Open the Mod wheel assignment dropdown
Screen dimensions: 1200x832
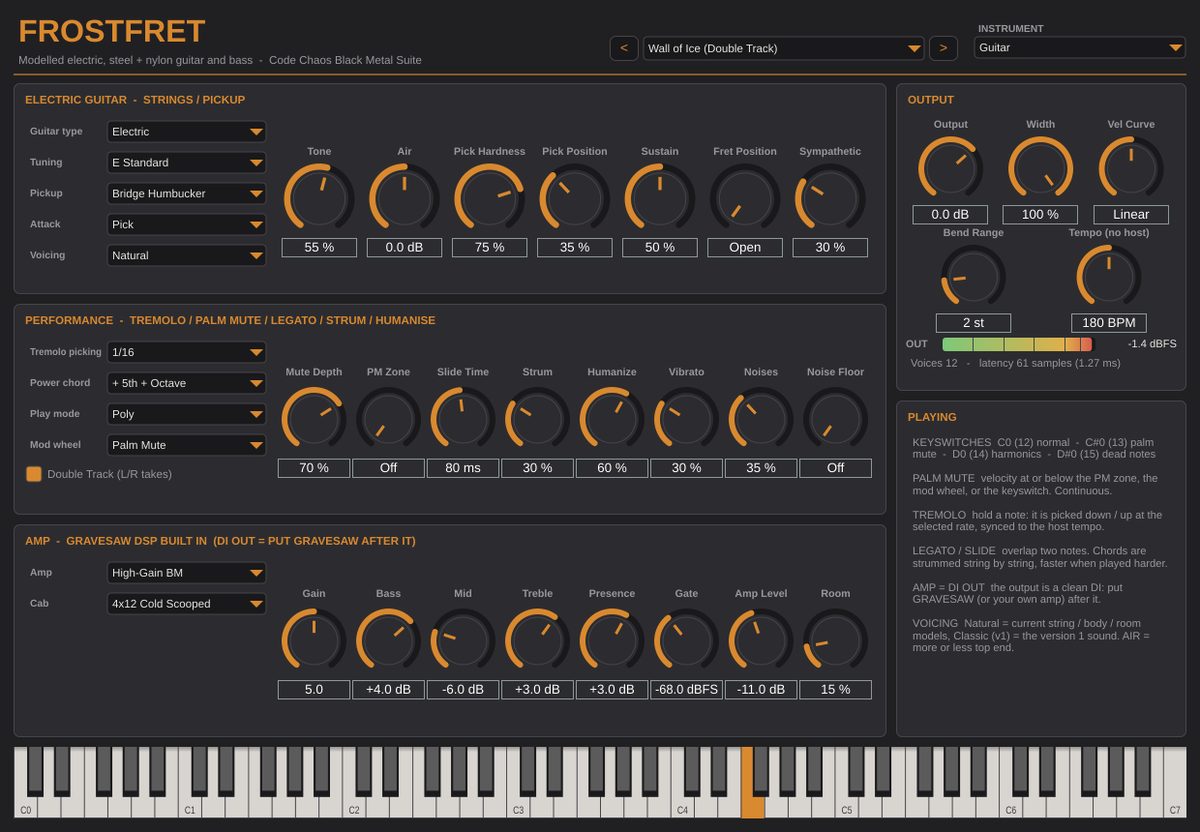pos(187,445)
